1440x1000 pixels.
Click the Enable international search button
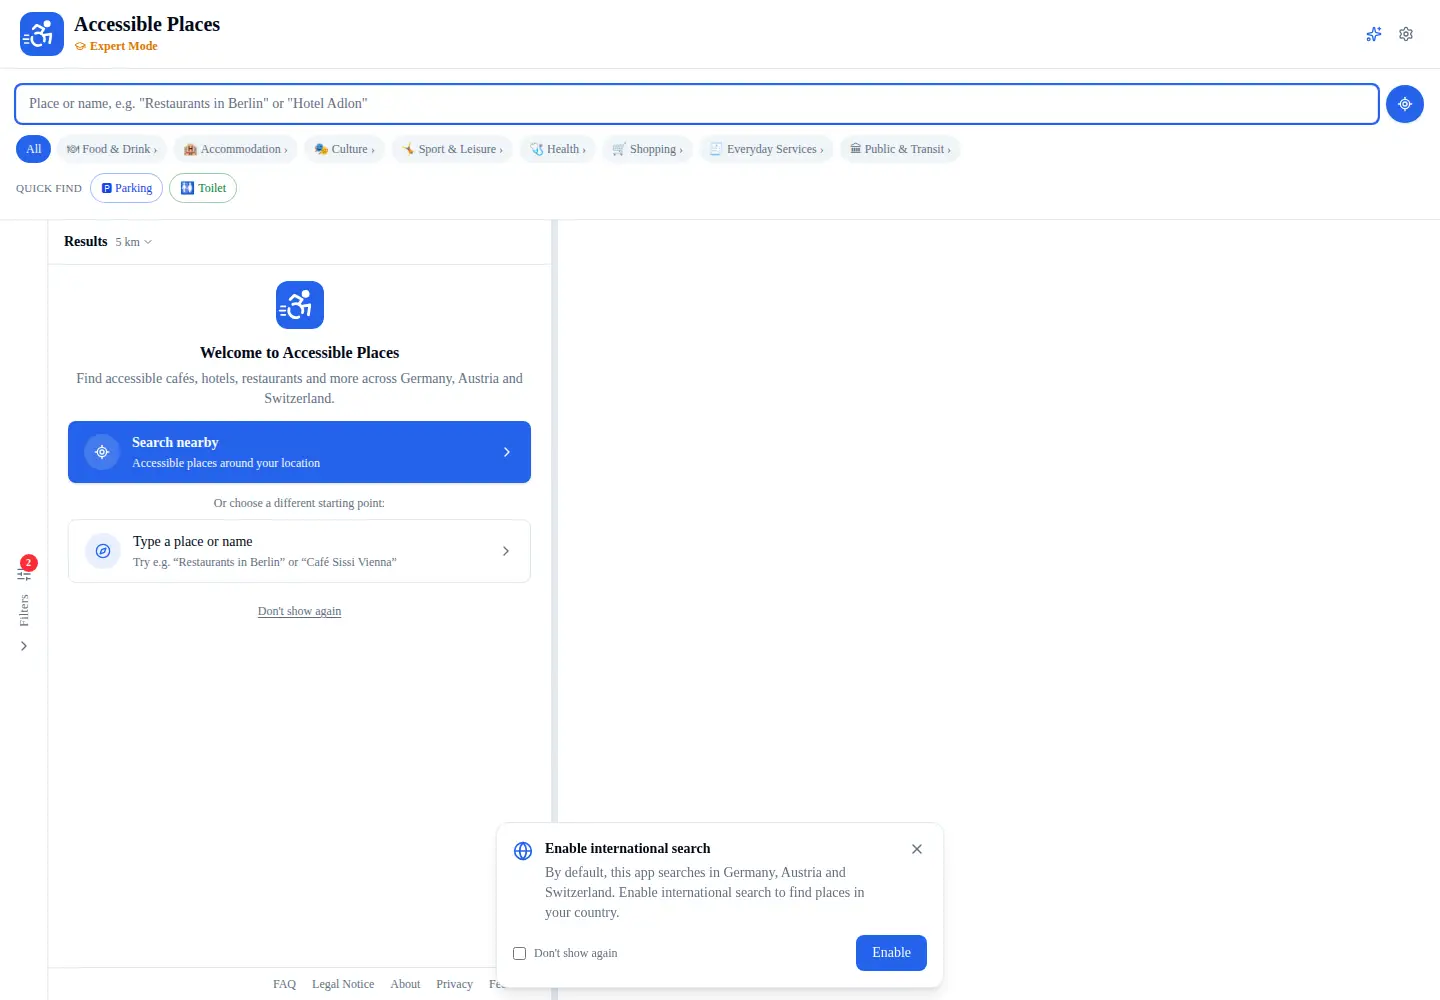pos(891,953)
